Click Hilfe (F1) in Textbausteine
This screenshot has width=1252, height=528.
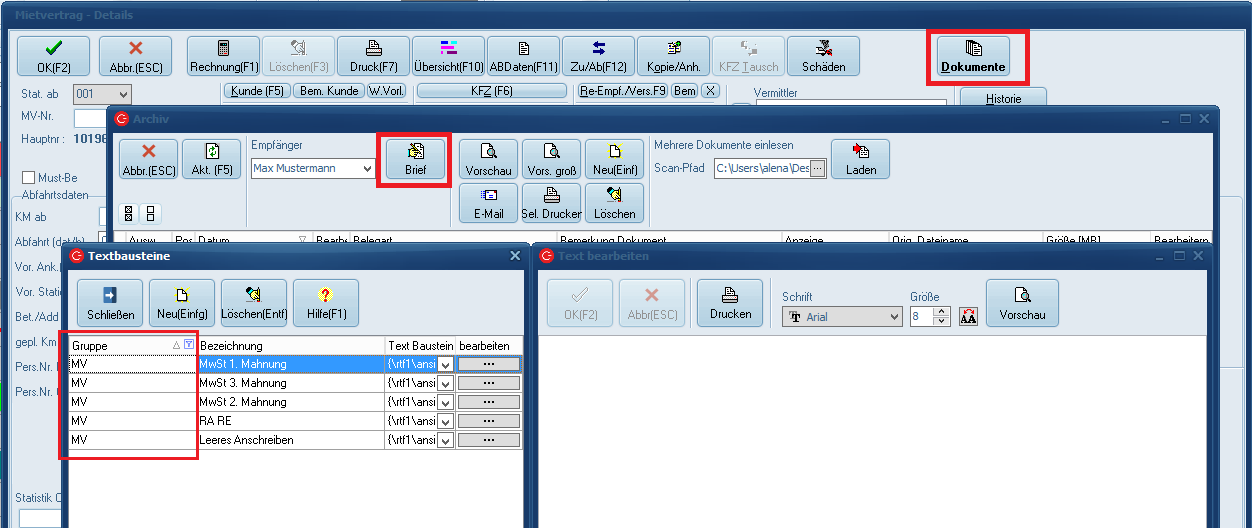325,304
